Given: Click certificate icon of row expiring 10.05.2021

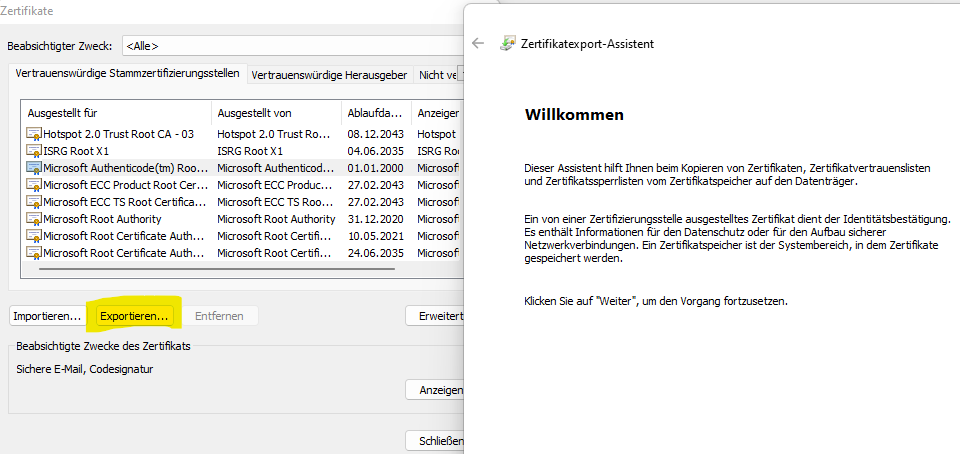Looking at the screenshot, I should 34,236.
